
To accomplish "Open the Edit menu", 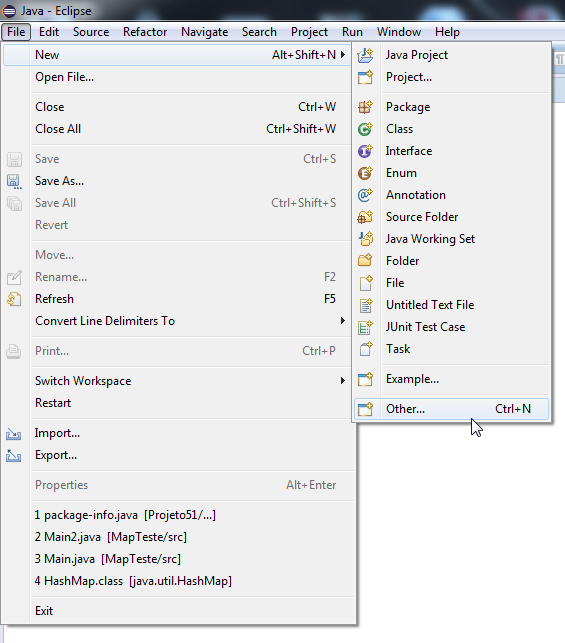I will click(49, 32).
